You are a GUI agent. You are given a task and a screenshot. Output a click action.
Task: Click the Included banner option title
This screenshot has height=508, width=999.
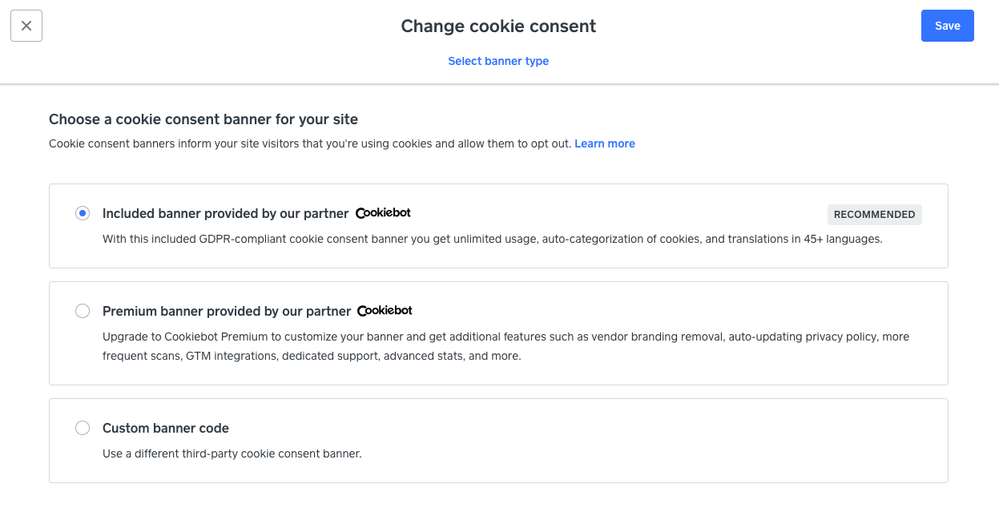(225, 213)
